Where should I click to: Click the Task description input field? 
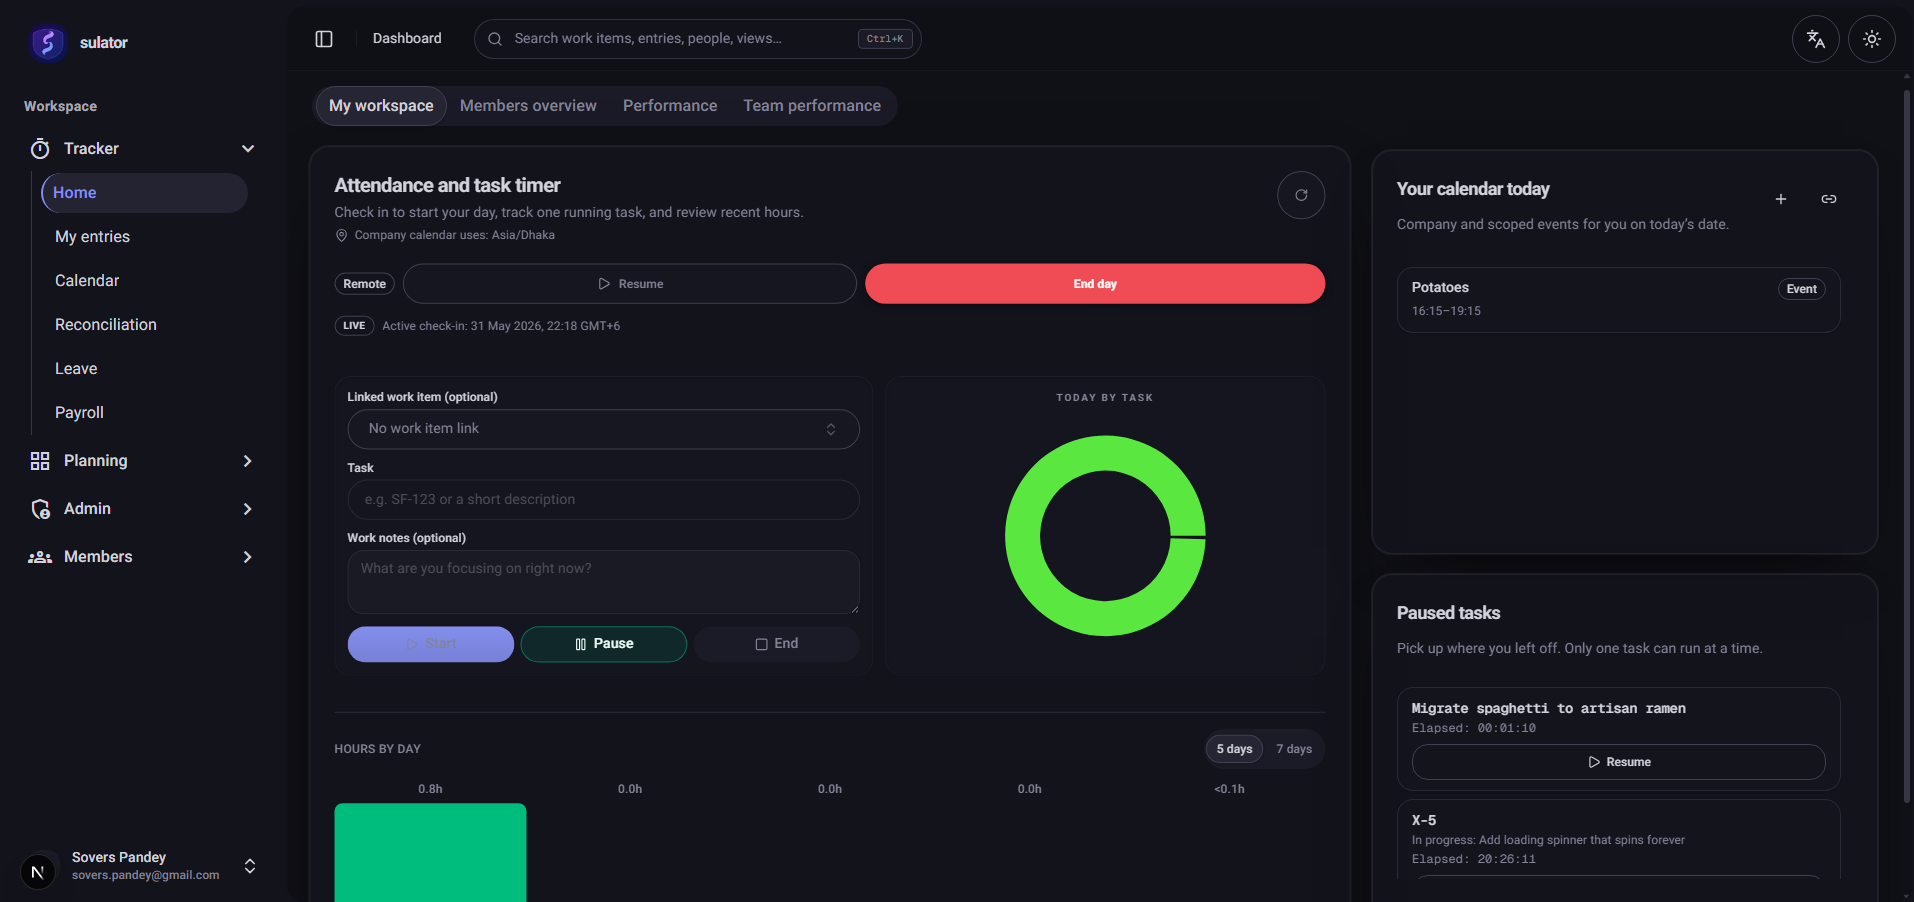click(603, 500)
